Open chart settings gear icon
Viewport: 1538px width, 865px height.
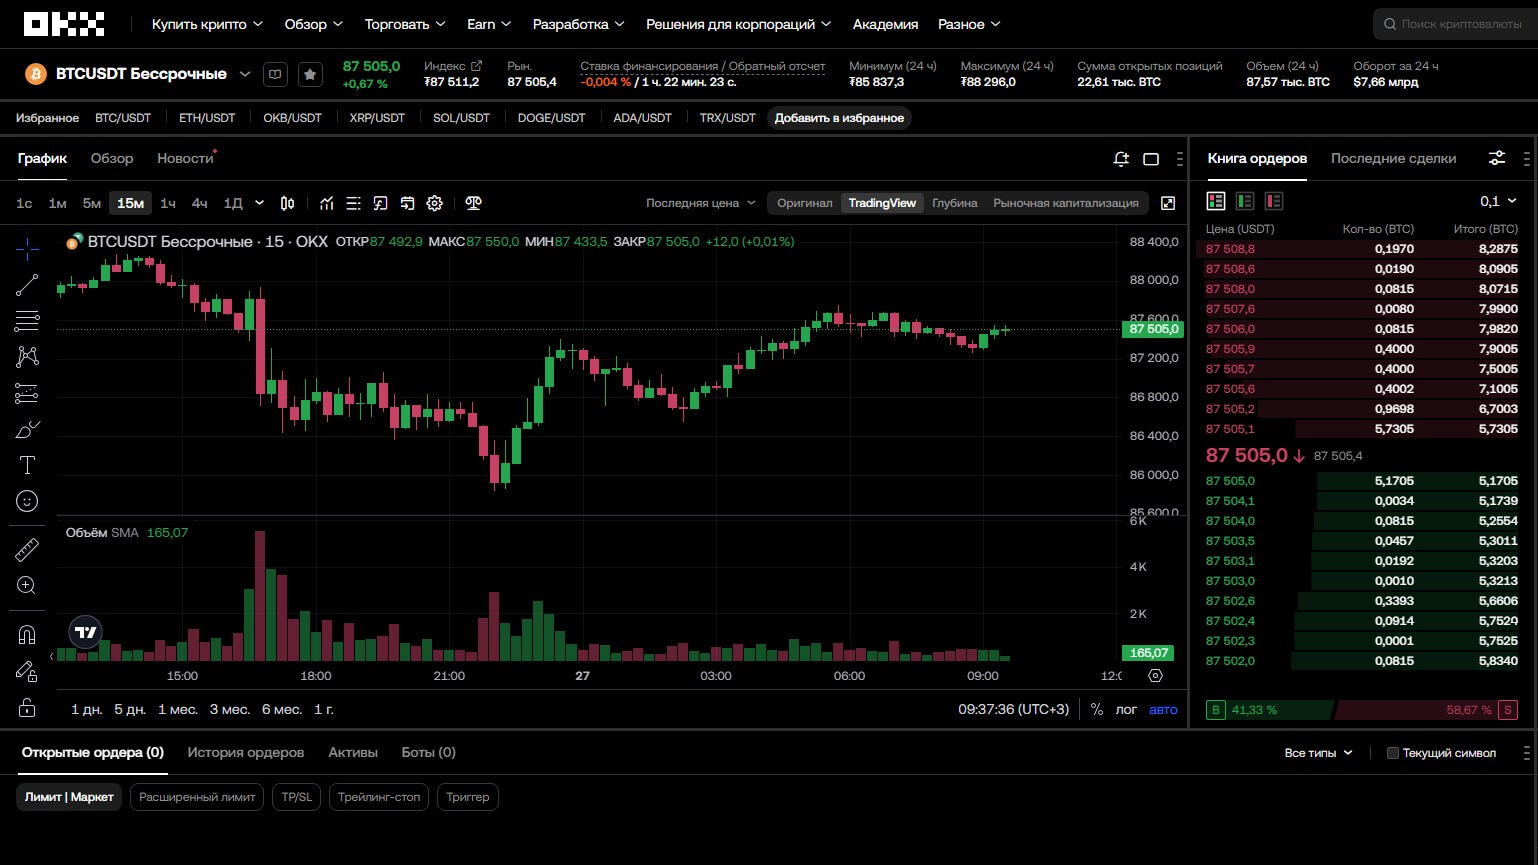[434, 203]
